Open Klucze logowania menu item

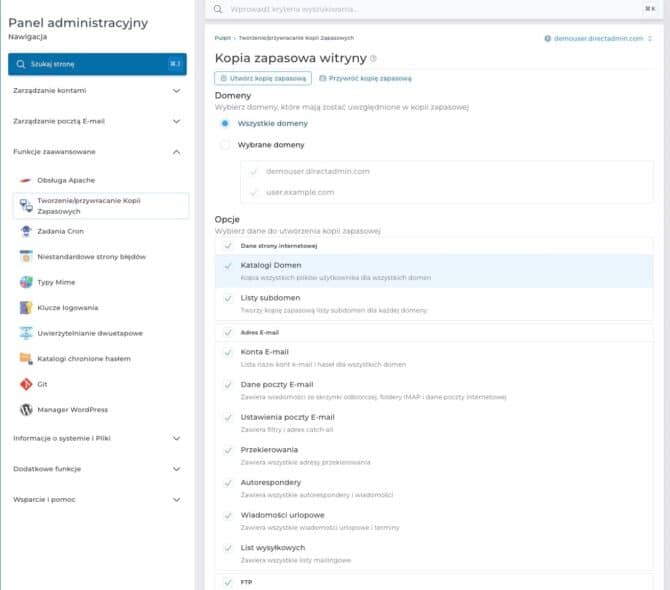pos(68,308)
